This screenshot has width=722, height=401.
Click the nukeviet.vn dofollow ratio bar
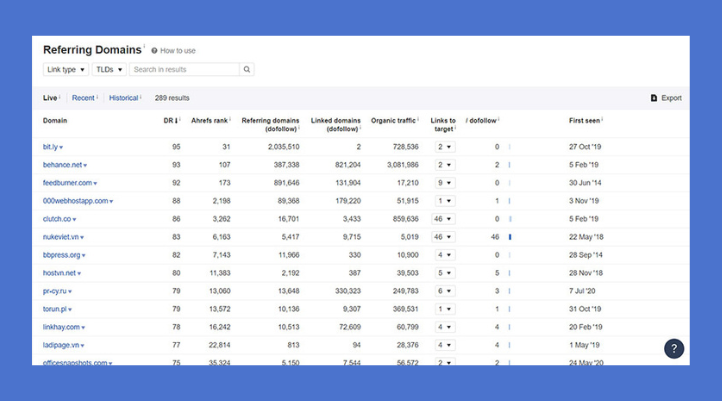[x=510, y=237]
